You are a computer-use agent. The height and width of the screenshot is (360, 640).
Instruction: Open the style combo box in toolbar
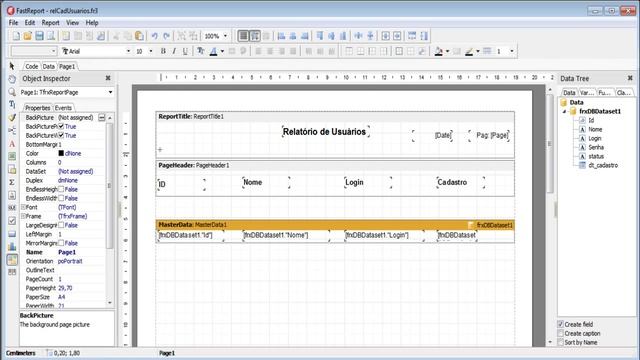click(34, 51)
